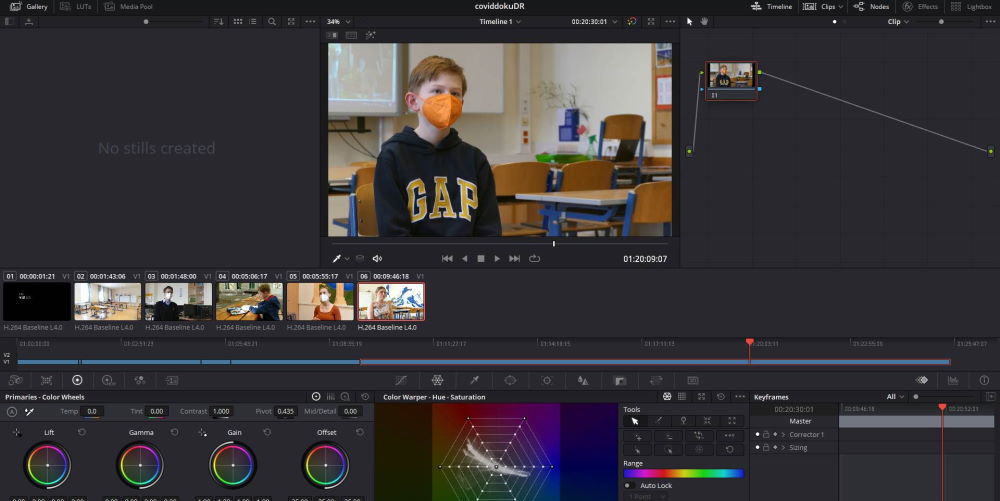Switch to the Media Pool

pos(128,6)
